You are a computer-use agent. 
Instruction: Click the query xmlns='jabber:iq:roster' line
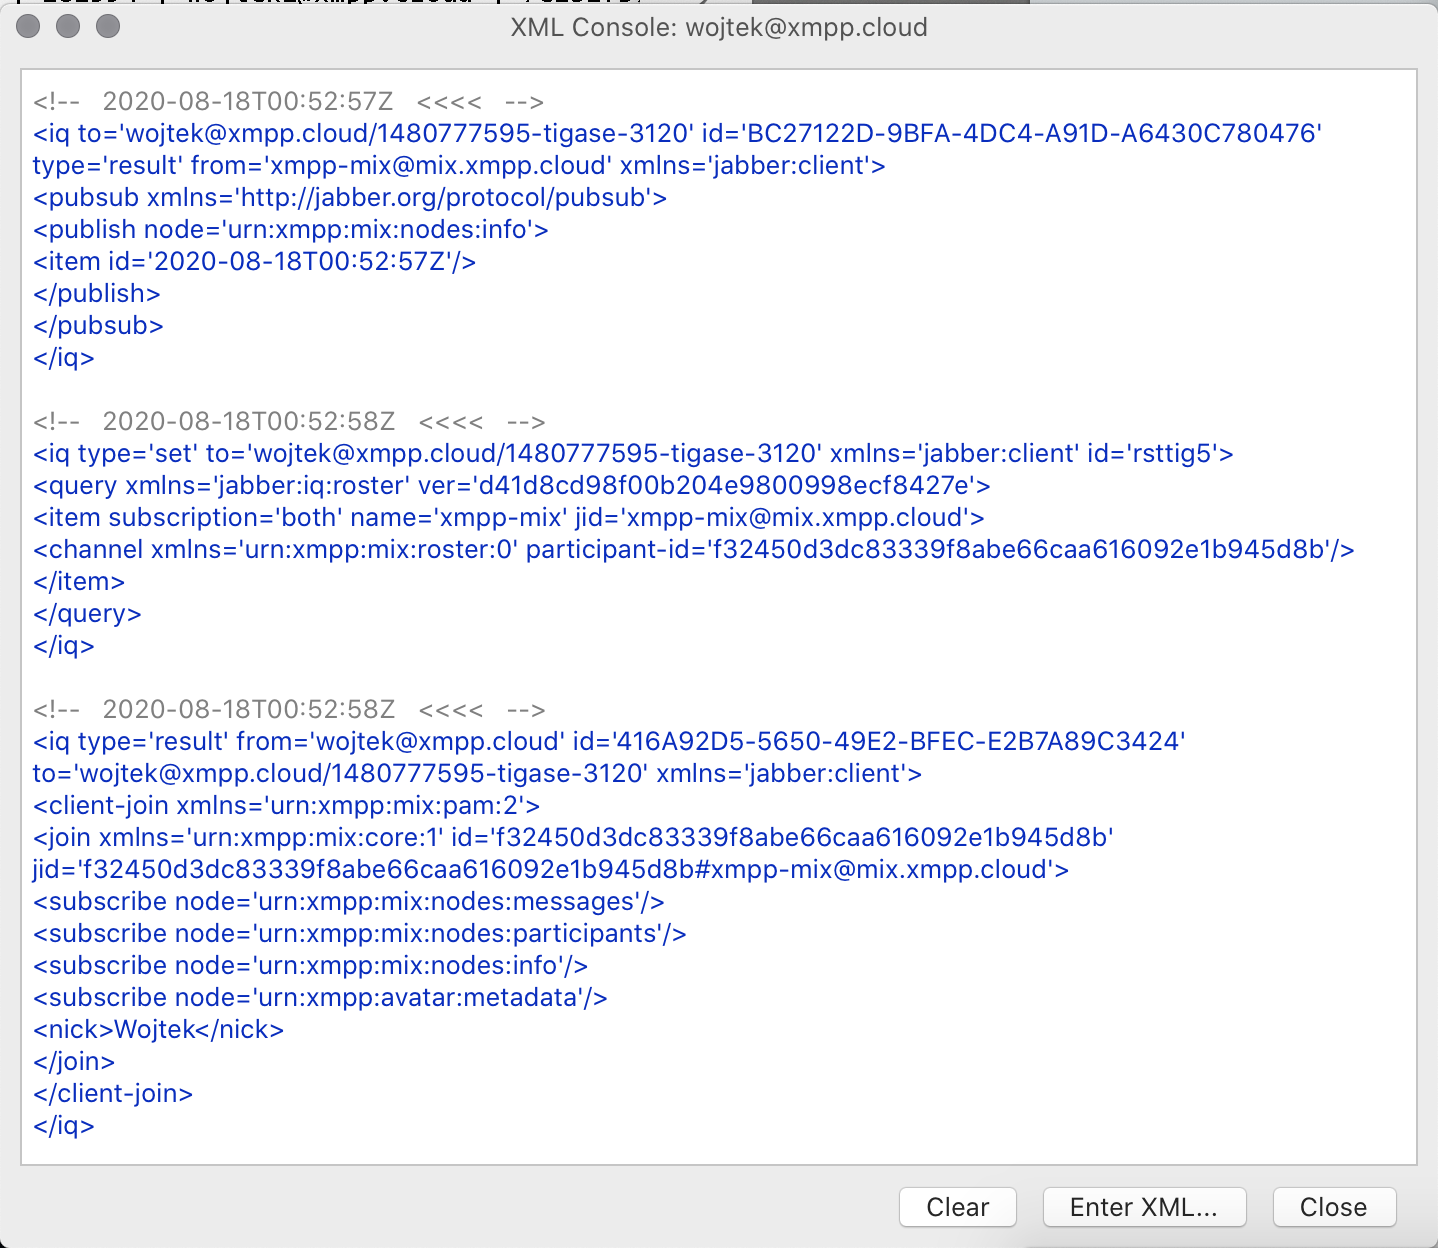[x=512, y=486]
